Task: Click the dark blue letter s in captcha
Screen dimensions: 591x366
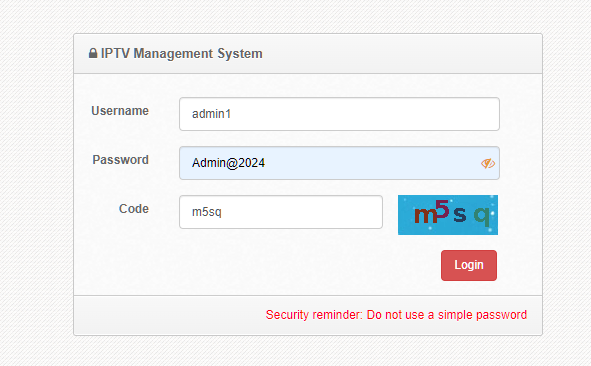Action: (459, 214)
